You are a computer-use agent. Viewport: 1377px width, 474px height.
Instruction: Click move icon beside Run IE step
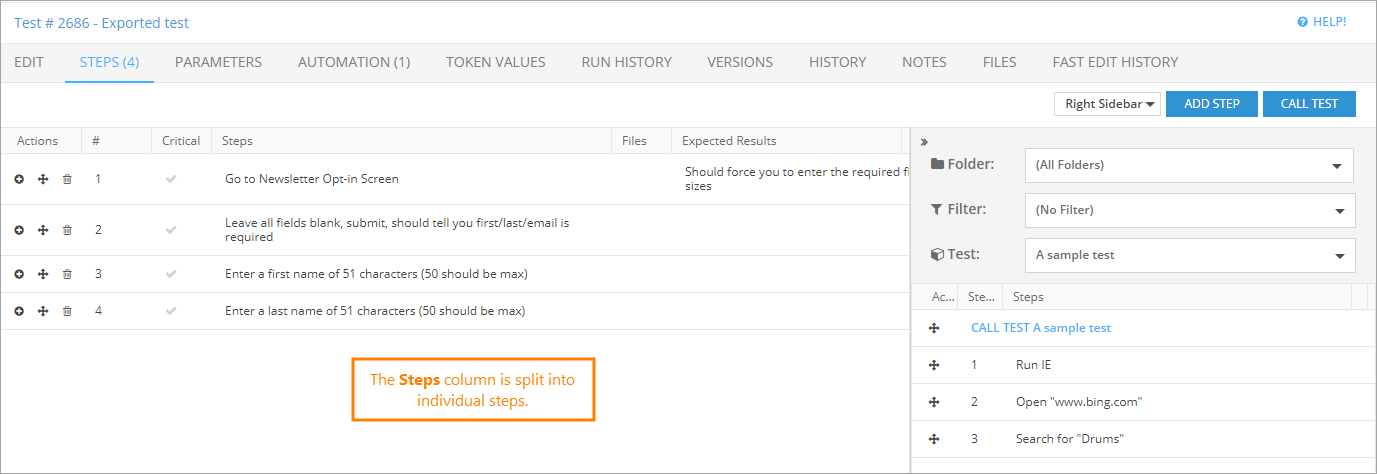tap(934, 365)
